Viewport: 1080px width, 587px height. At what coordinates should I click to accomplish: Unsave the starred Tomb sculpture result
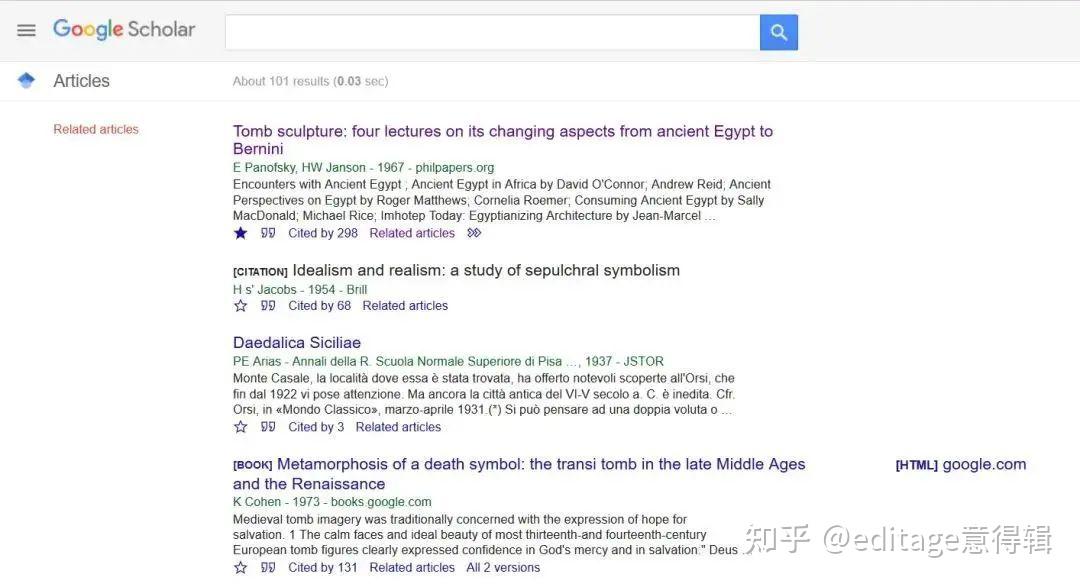[240, 233]
